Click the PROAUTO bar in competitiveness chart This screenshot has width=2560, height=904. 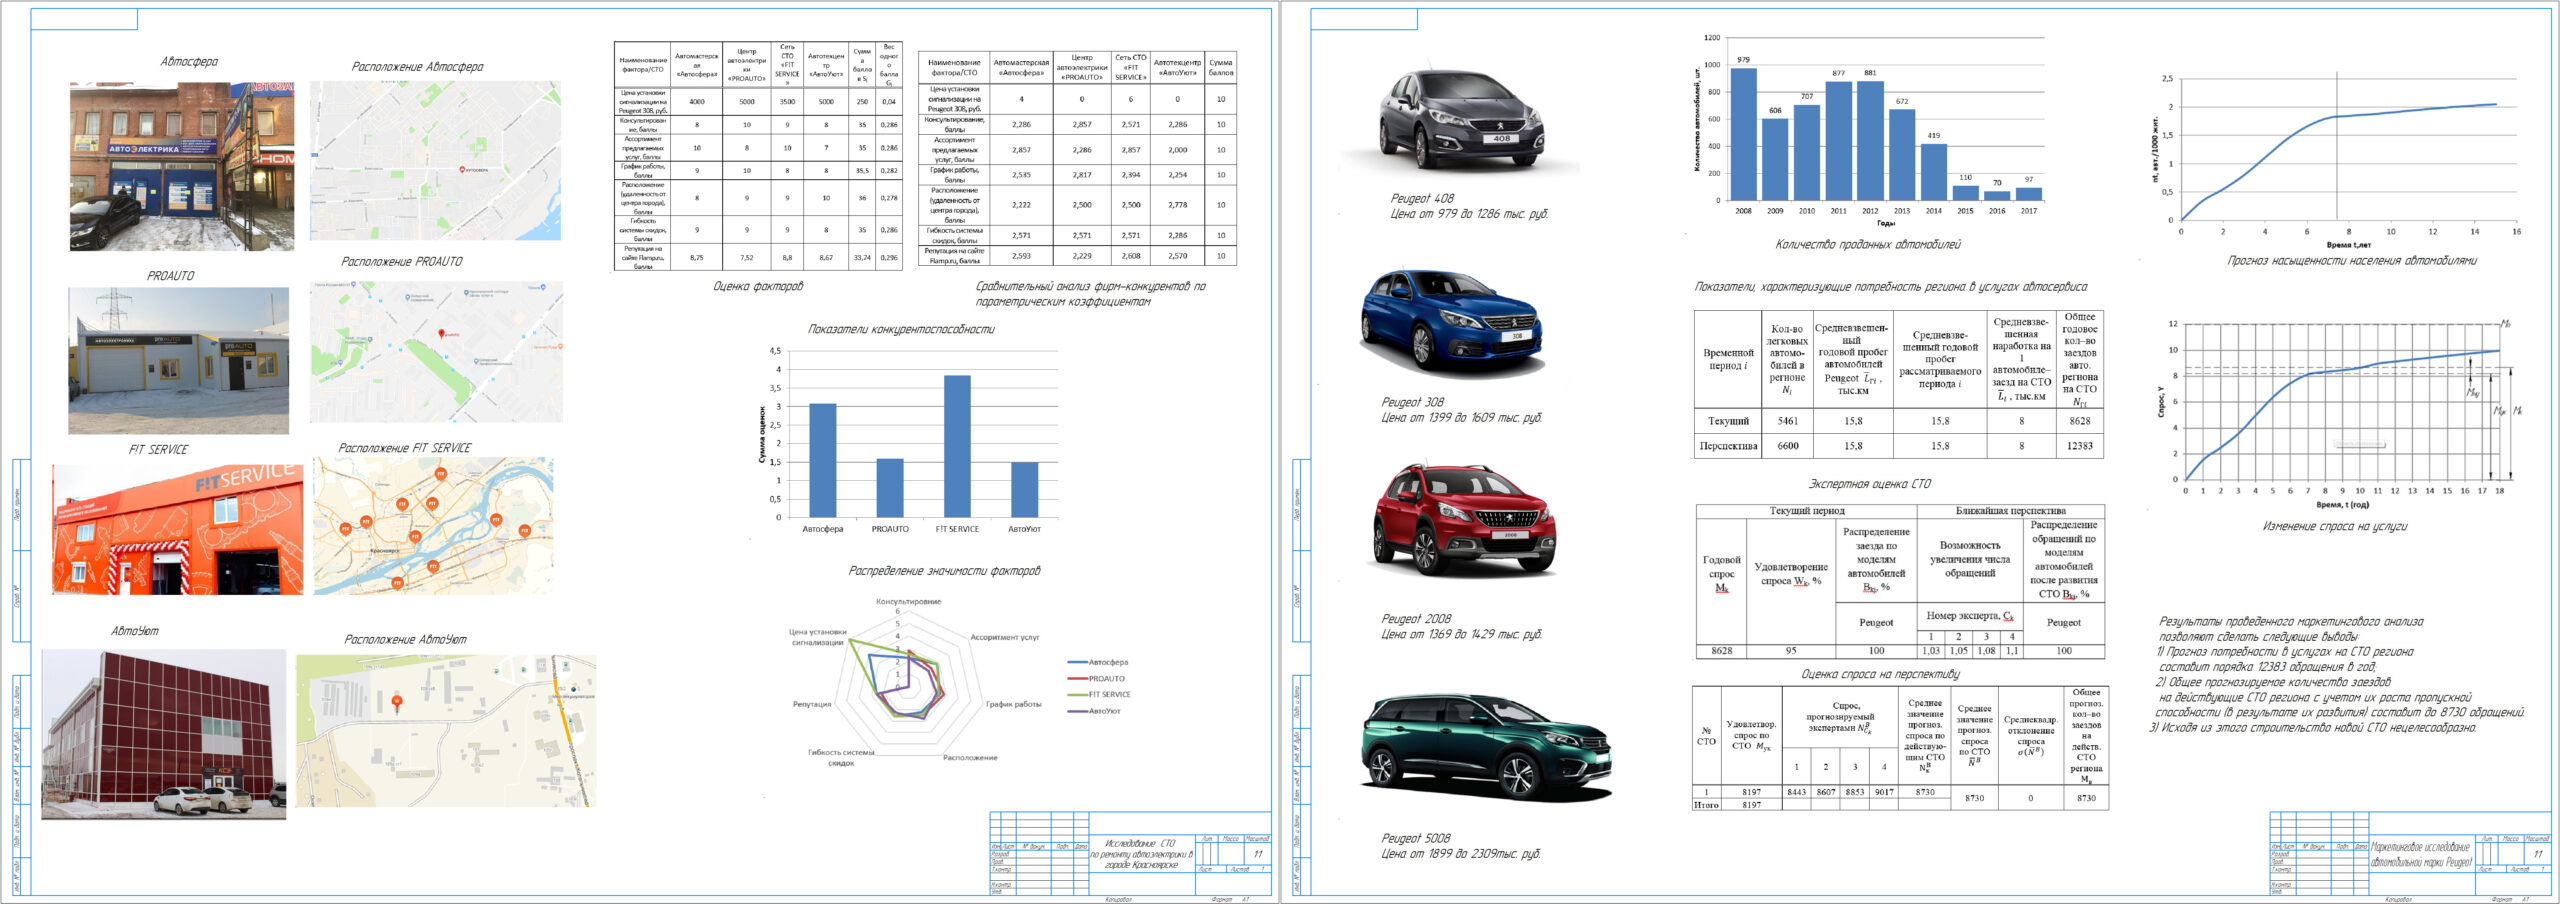pyautogui.click(x=890, y=488)
